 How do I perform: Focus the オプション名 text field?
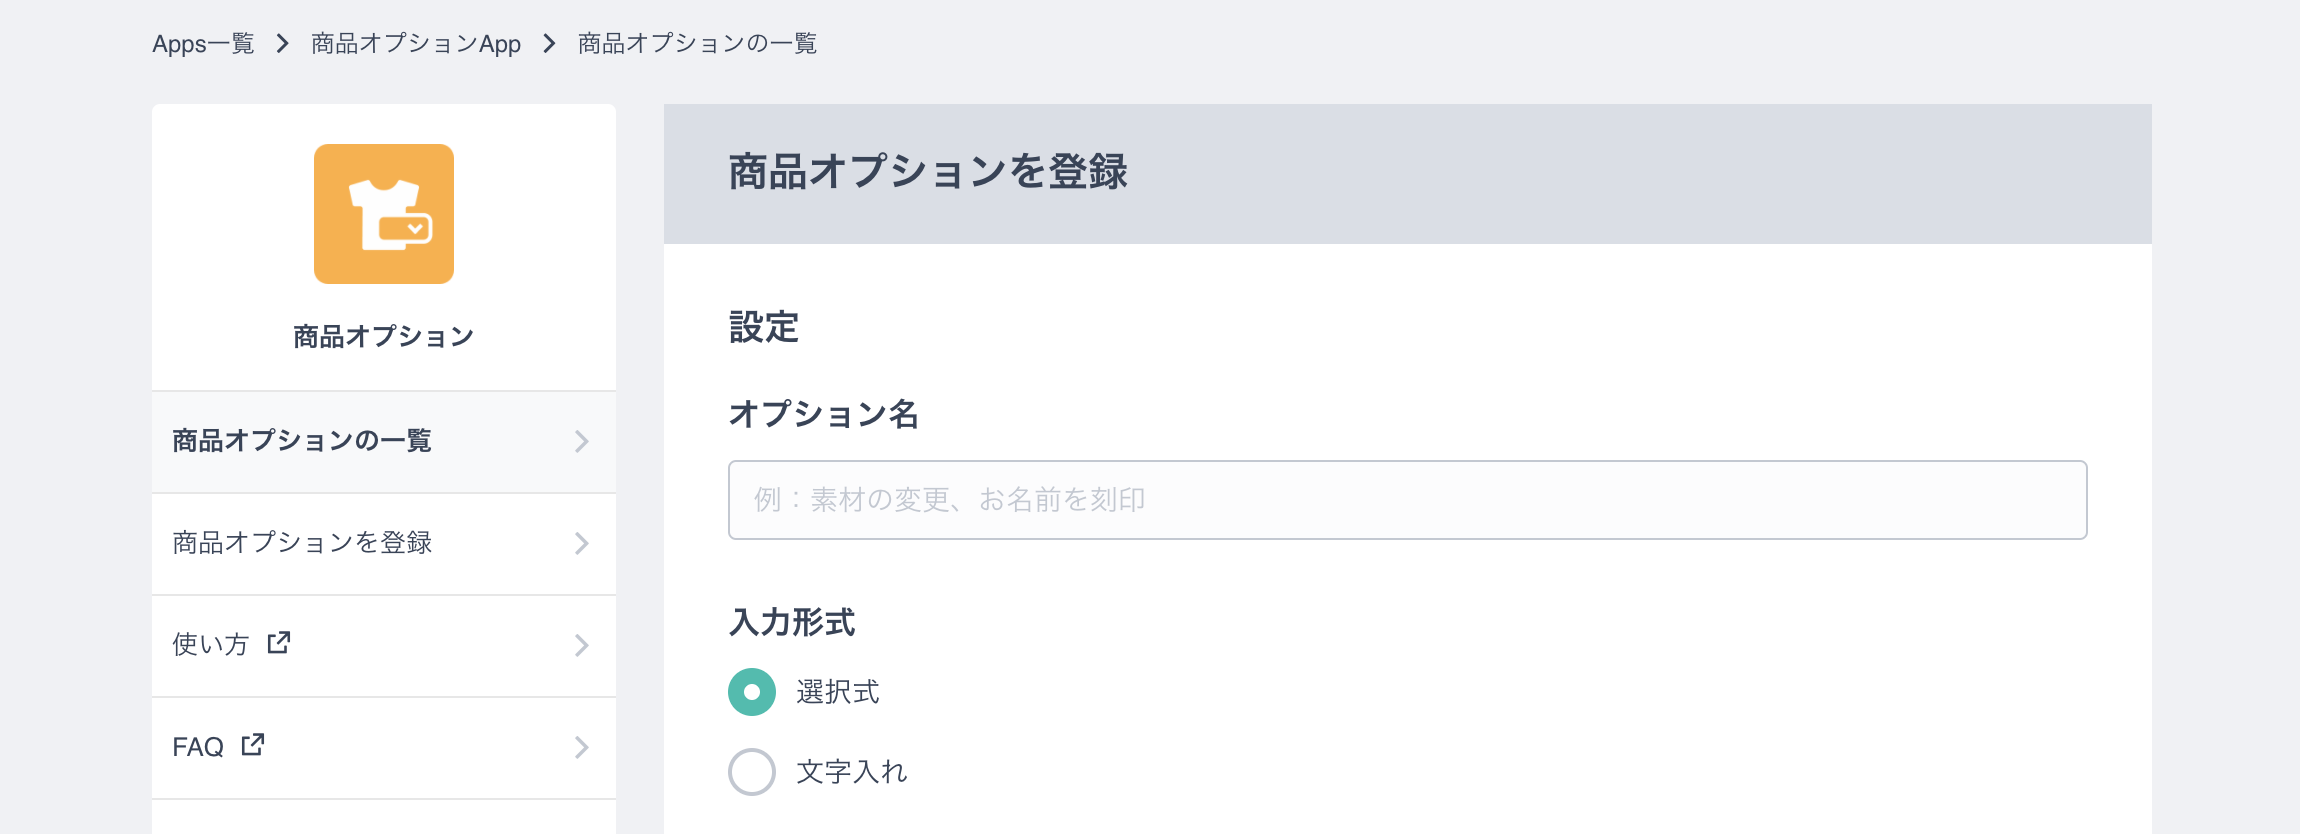pos(1408,500)
